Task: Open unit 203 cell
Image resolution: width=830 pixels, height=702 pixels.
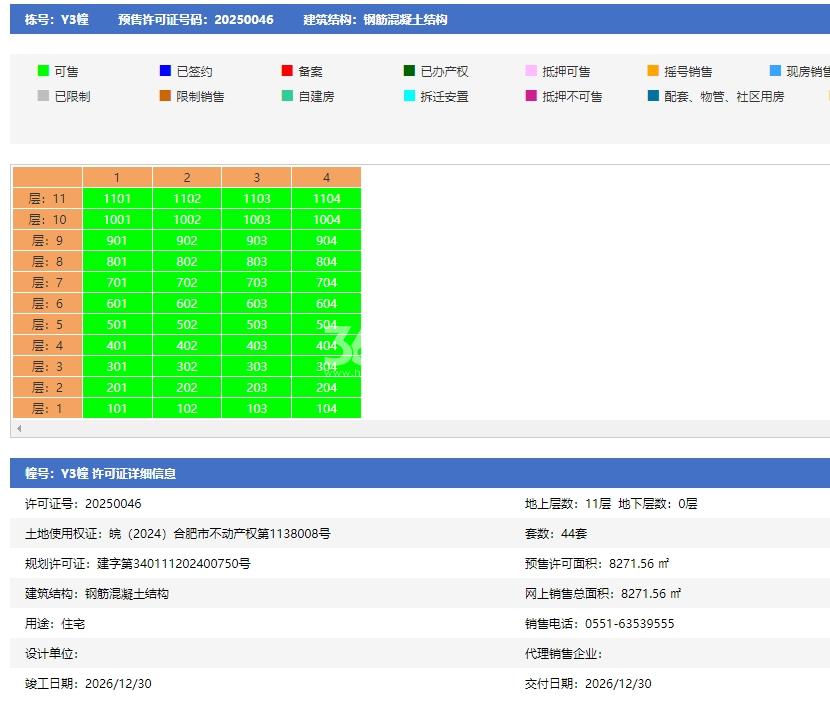Action: [257, 388]
